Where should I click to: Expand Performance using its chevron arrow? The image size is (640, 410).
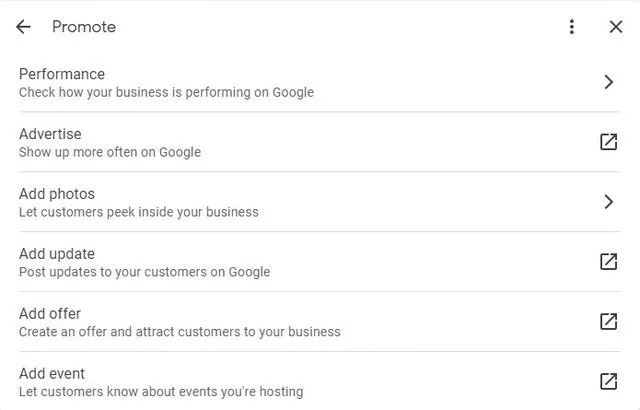tap(609, 82)
